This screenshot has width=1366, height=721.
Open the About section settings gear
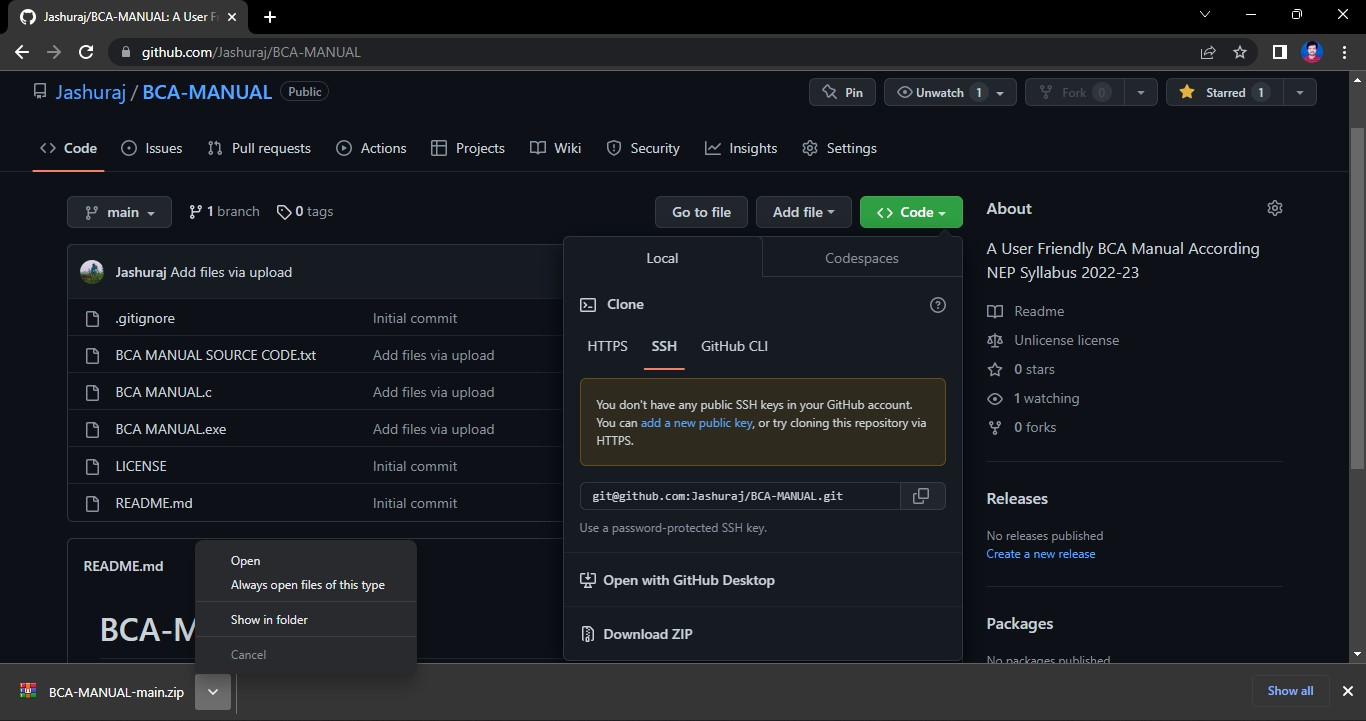tap(1274, 208)
